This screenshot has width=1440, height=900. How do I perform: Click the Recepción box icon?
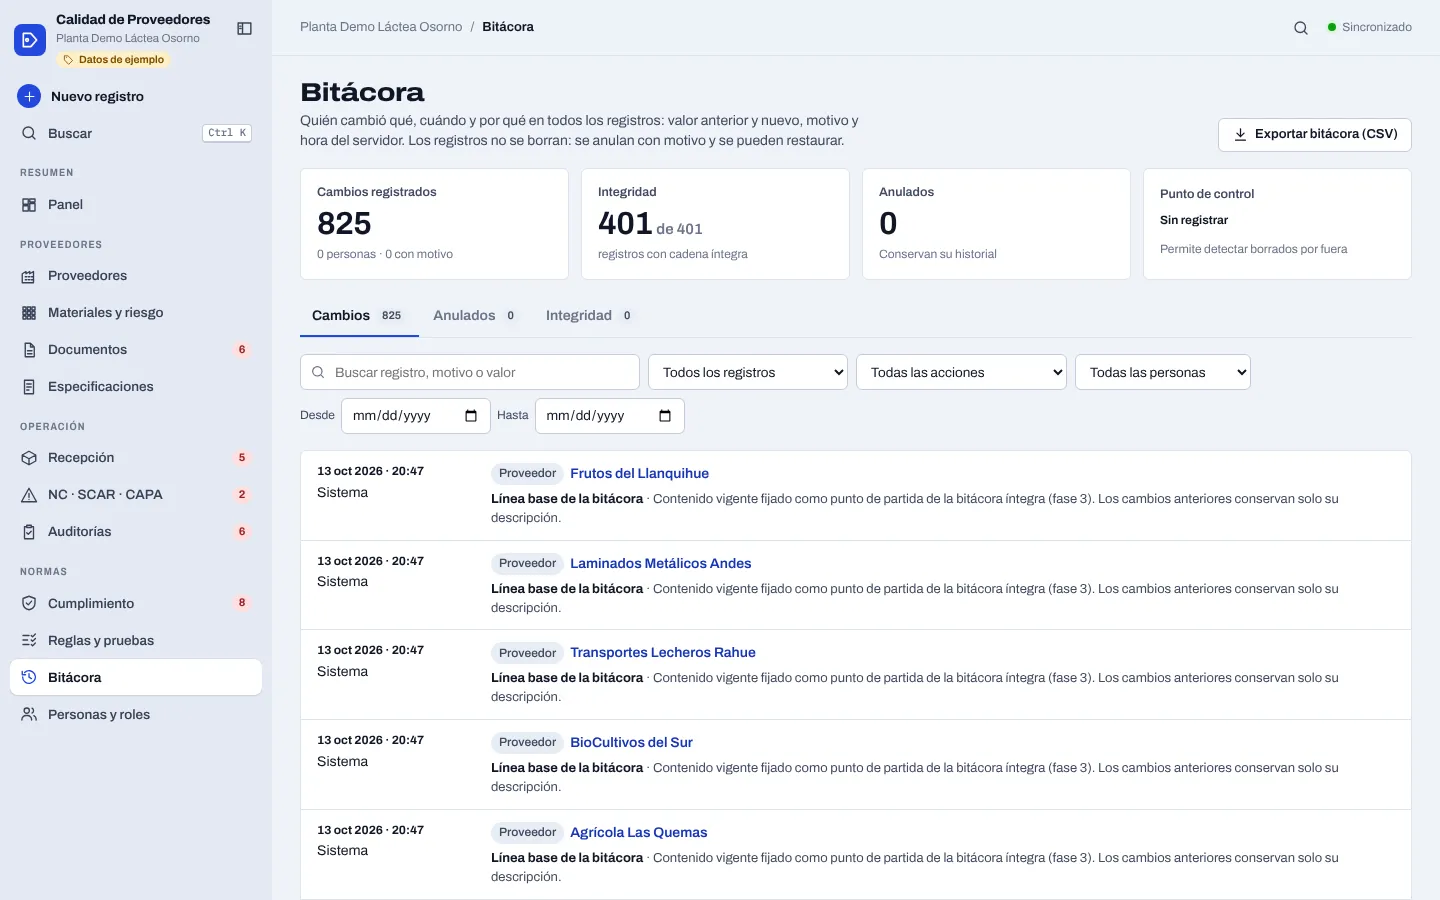pyautogui.click(x=29, y=458)
